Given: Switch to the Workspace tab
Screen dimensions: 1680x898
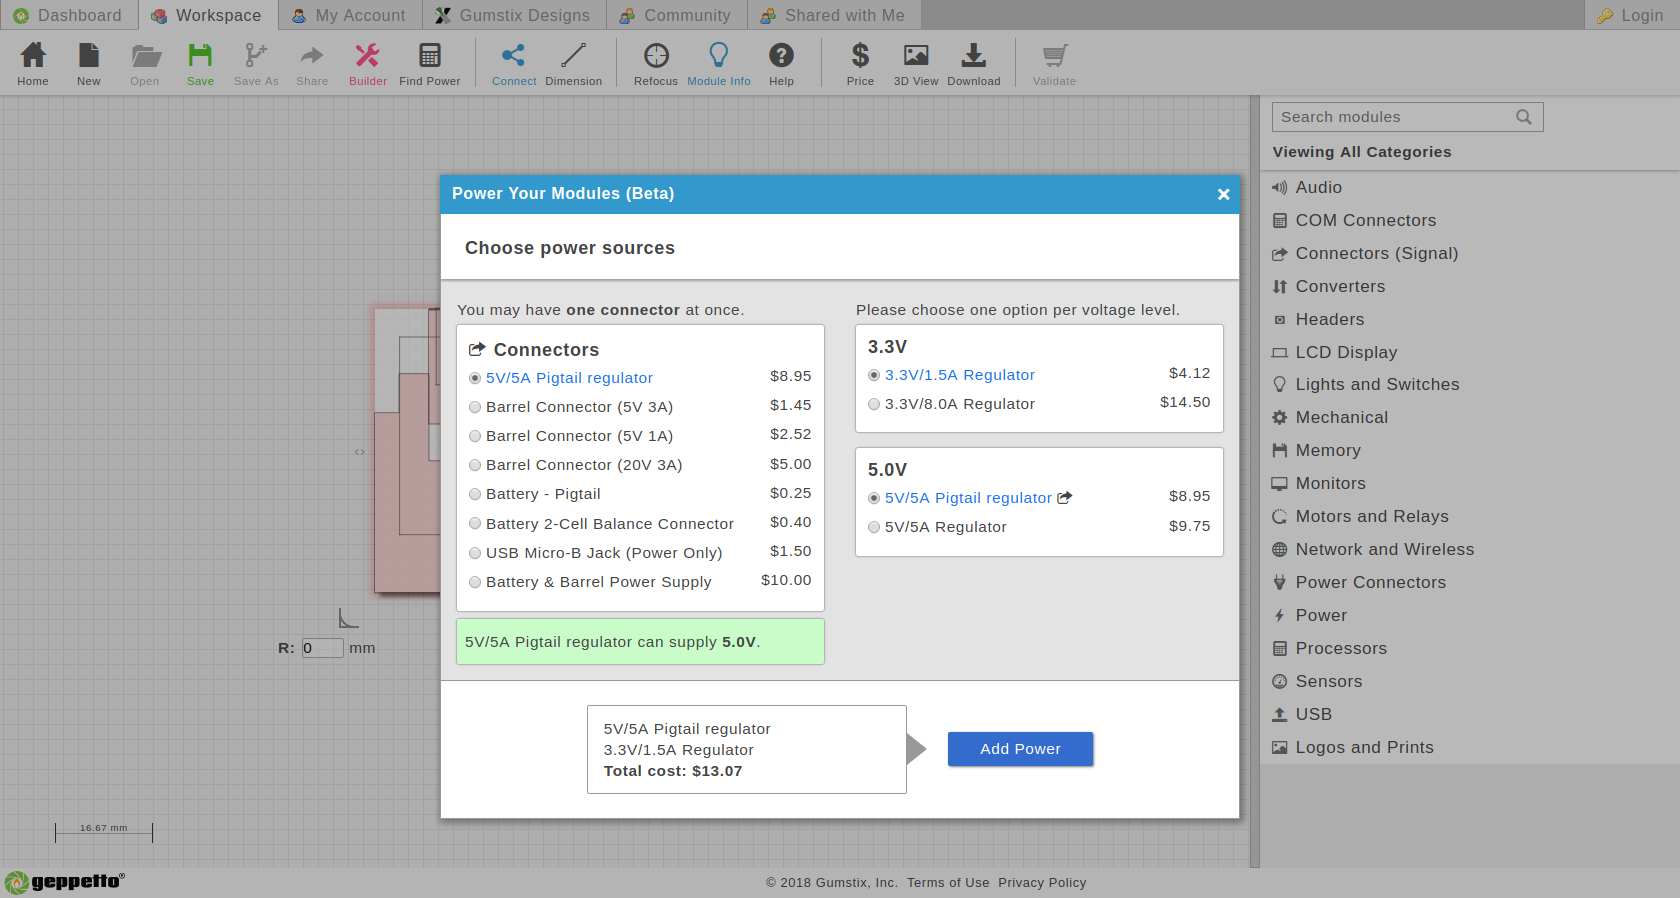Looking at the screenshot, I should click(x=207, y=15).
